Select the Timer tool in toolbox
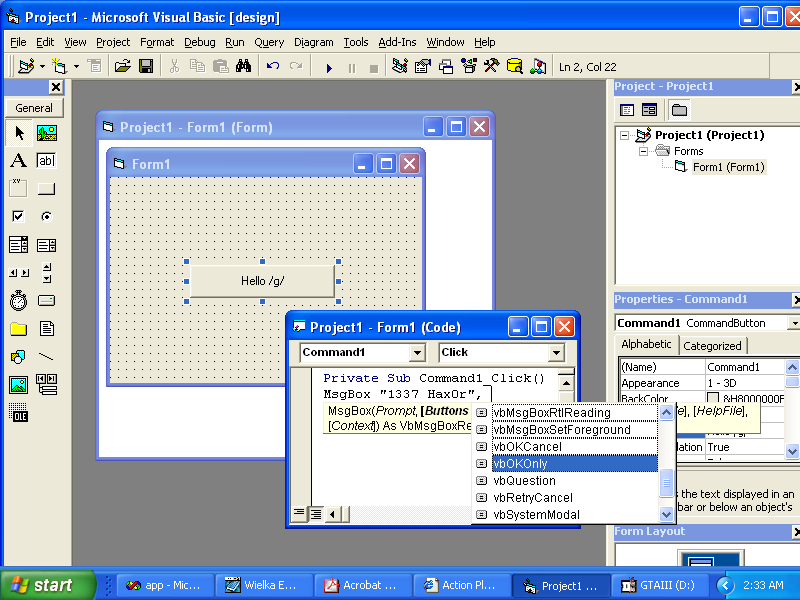This screenshot has height=600, width=800. [19, 301]
